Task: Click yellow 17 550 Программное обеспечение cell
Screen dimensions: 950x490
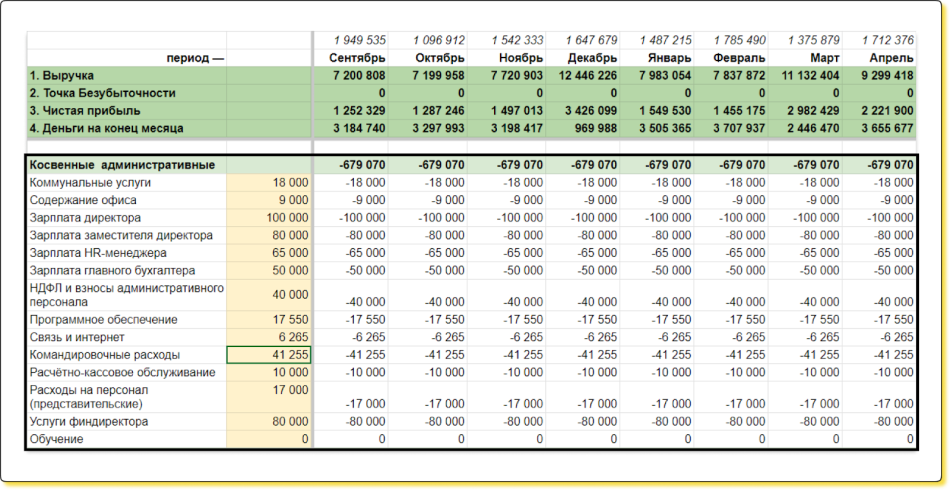Action: (269, 319)
